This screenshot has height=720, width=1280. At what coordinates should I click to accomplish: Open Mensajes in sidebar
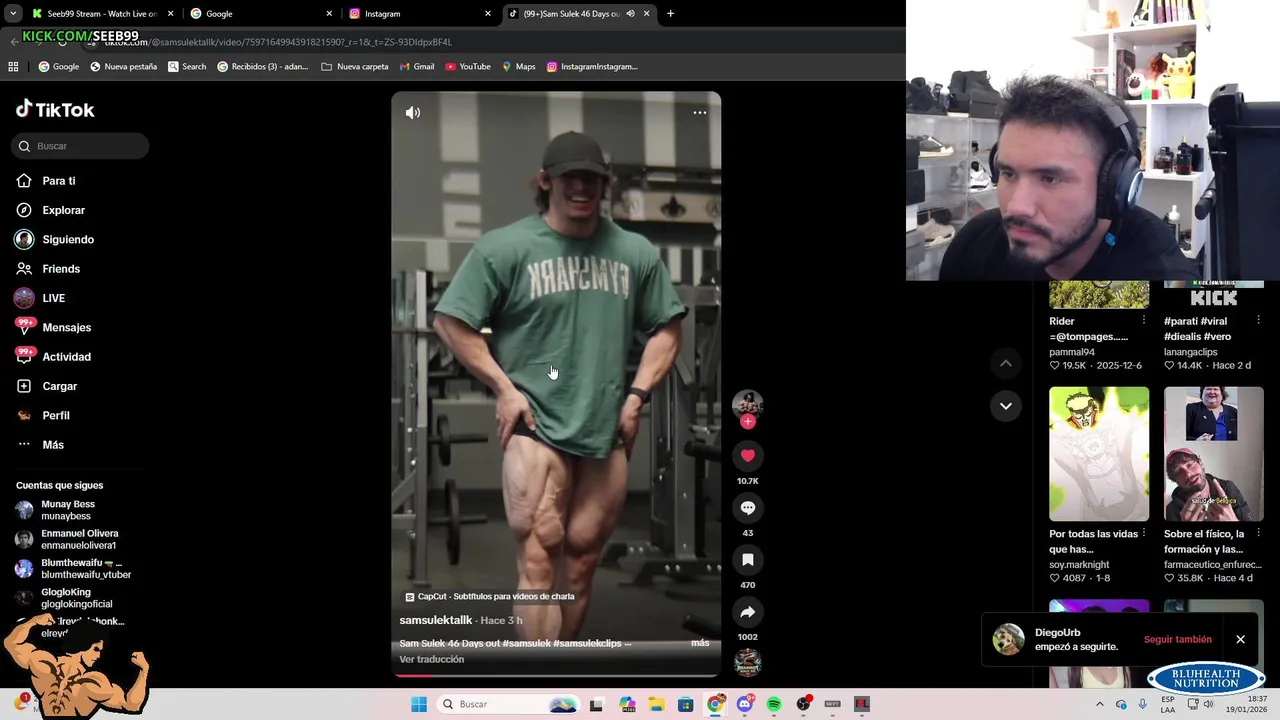pos(66,327)
